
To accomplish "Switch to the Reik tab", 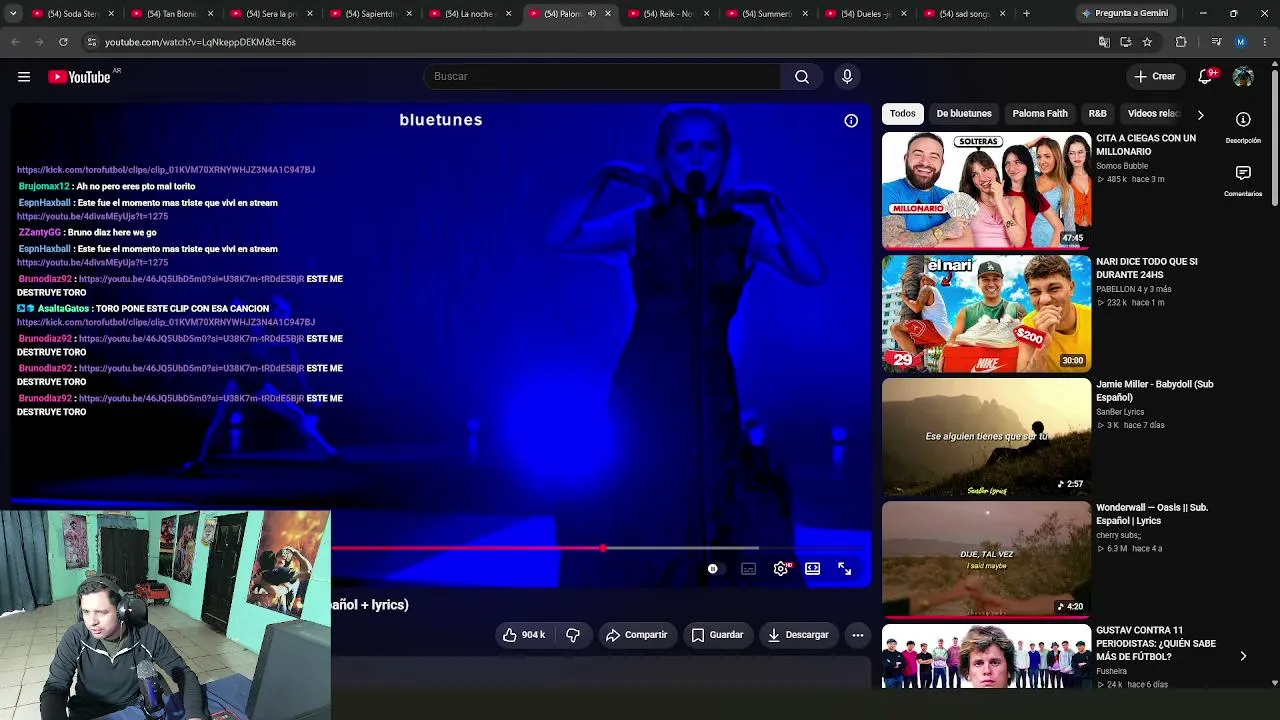I will (x=669, y=14).
